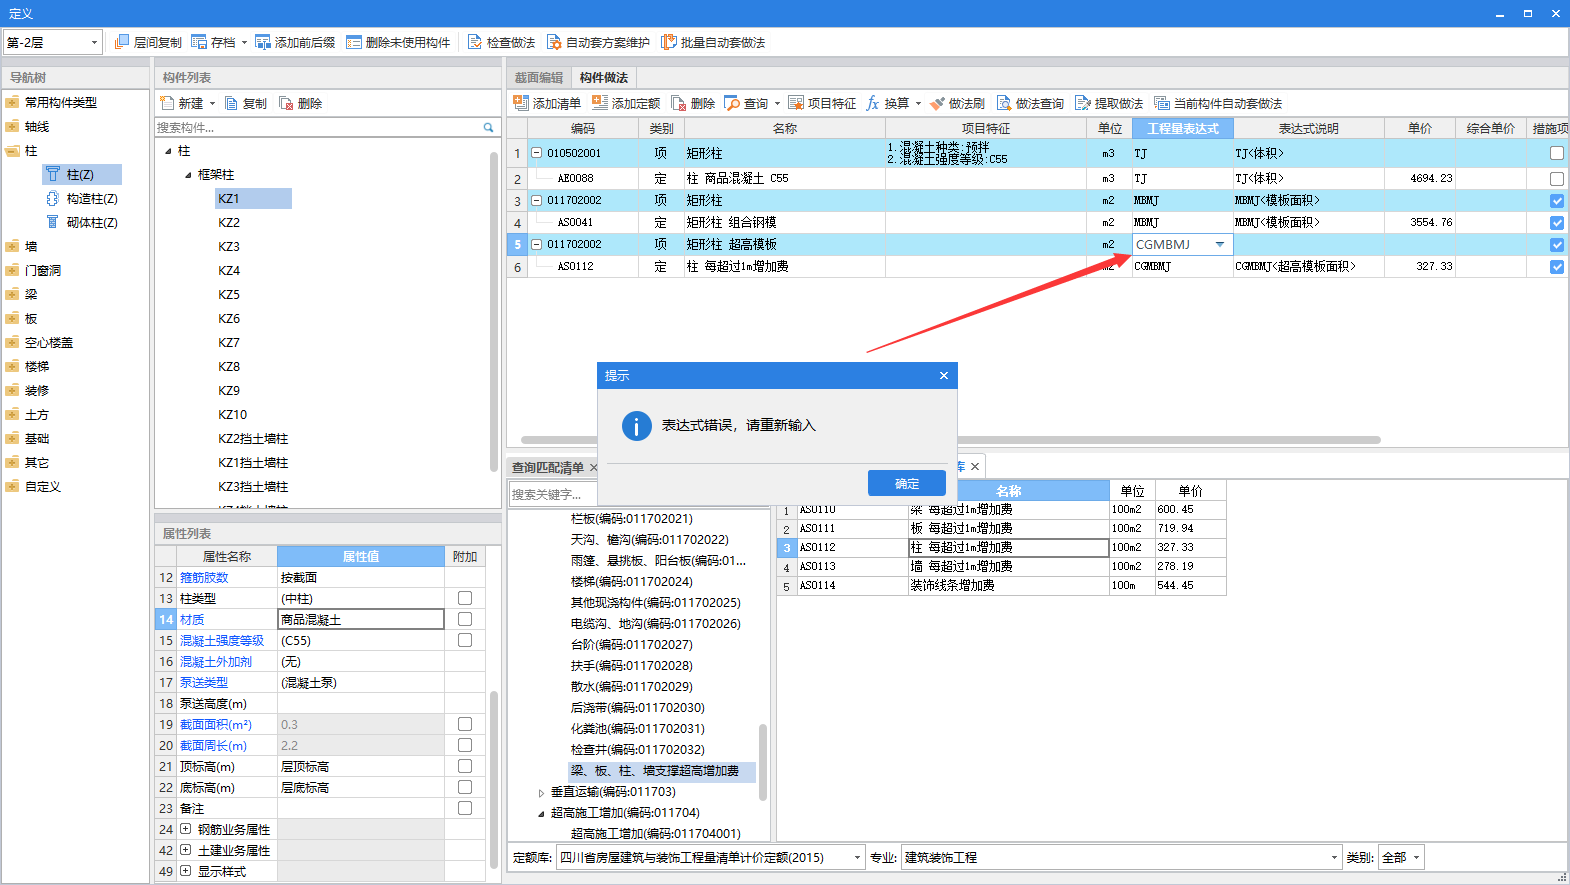The image size is (1570, 885).
Task: Click the 层间复制 toolbar icon
Action: click(x=122, y=42)
